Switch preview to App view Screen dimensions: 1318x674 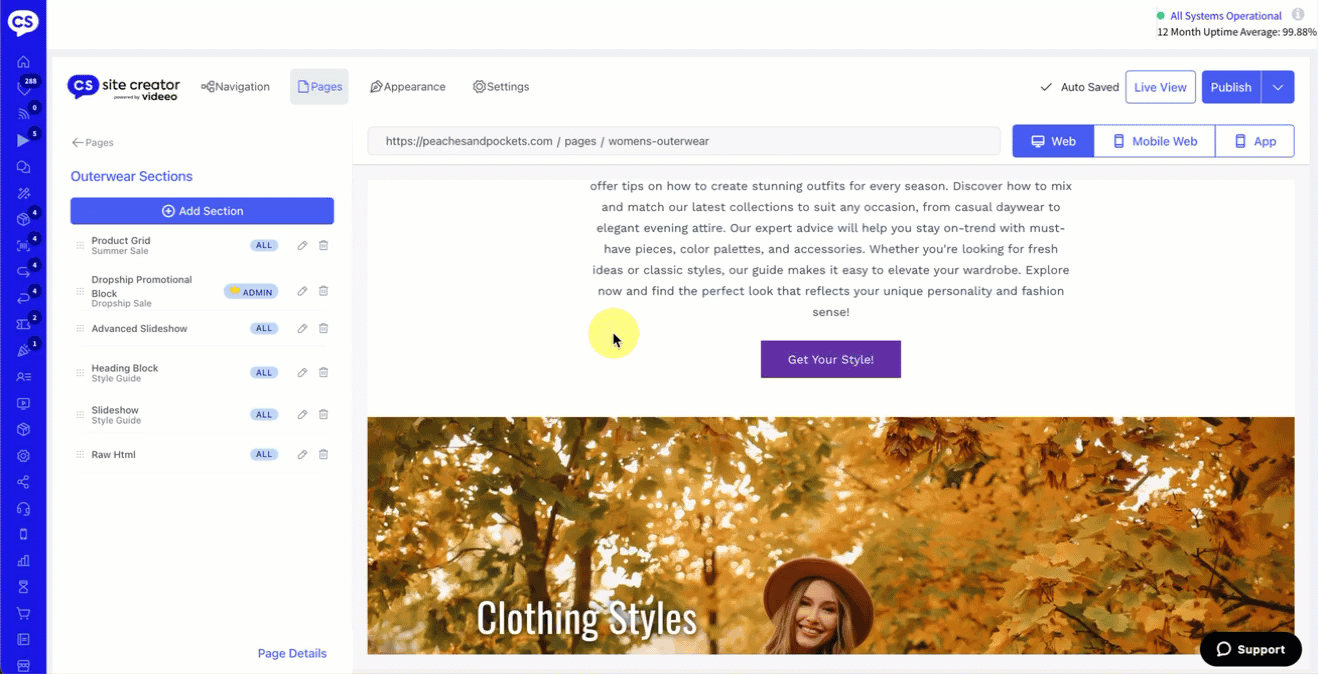tap(1255, 142)
